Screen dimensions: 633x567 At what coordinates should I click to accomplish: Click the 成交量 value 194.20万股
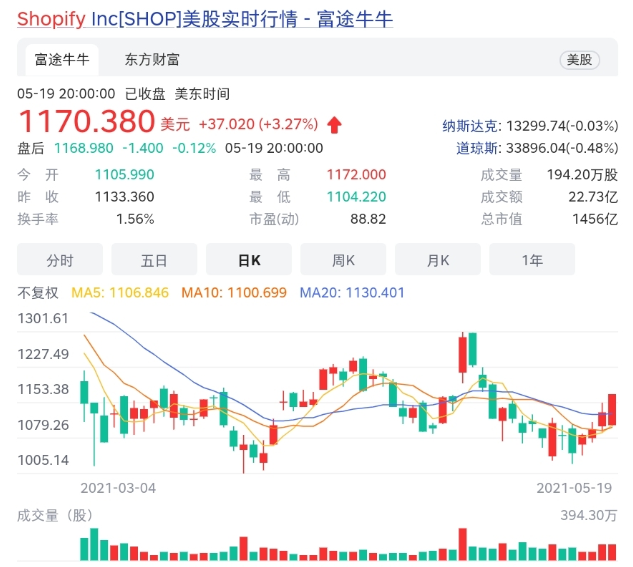pos(582,175)
